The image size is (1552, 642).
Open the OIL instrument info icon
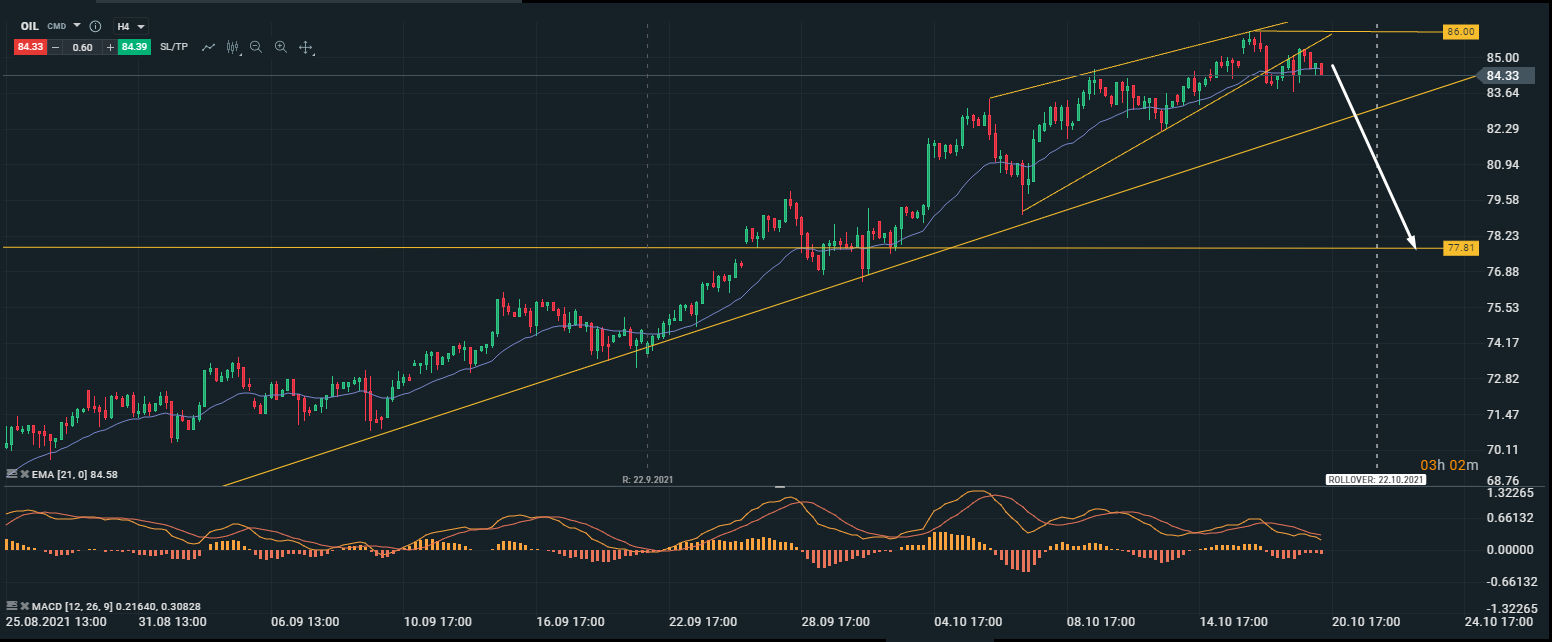pos(95,26)
